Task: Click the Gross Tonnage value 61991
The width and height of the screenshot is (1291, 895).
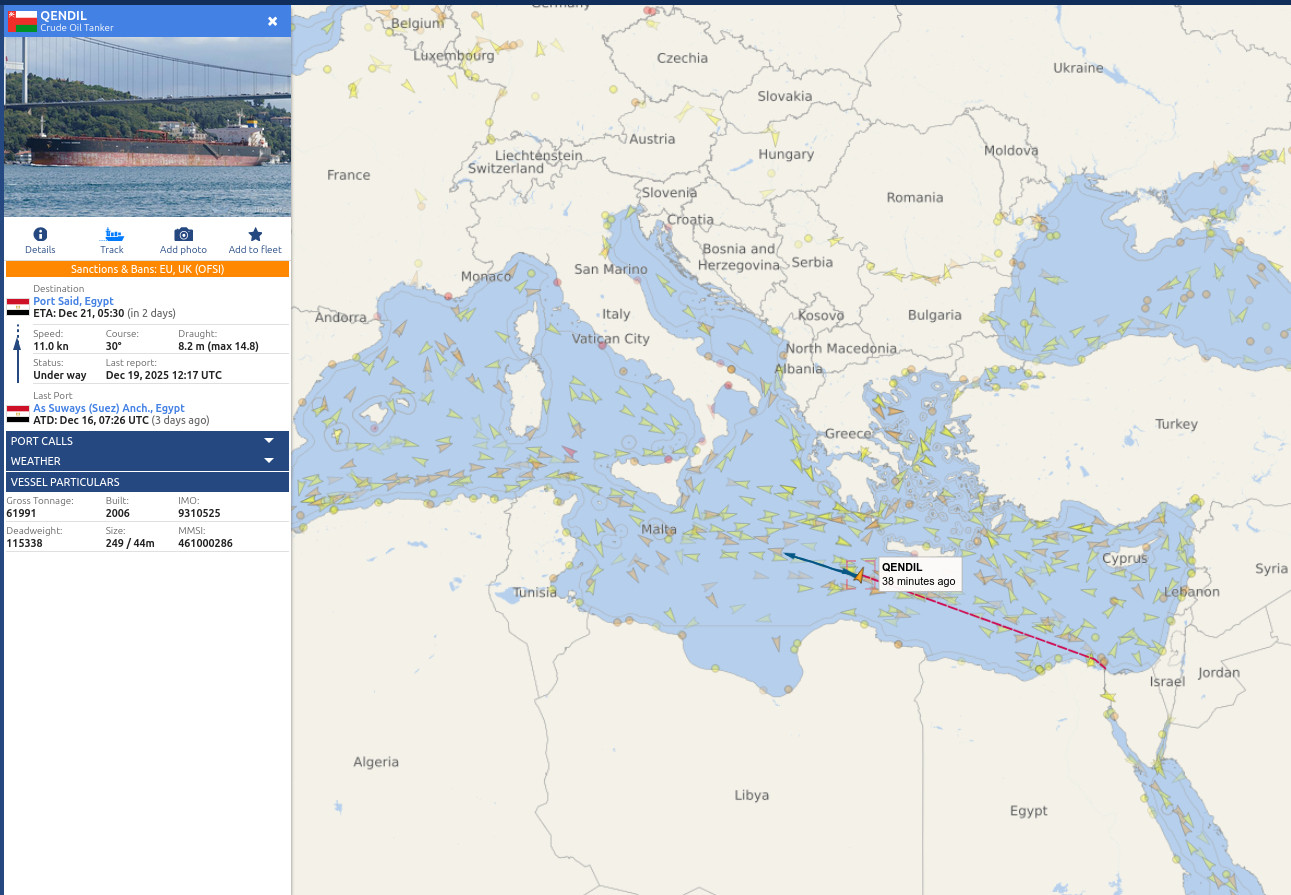Action: 22,513
